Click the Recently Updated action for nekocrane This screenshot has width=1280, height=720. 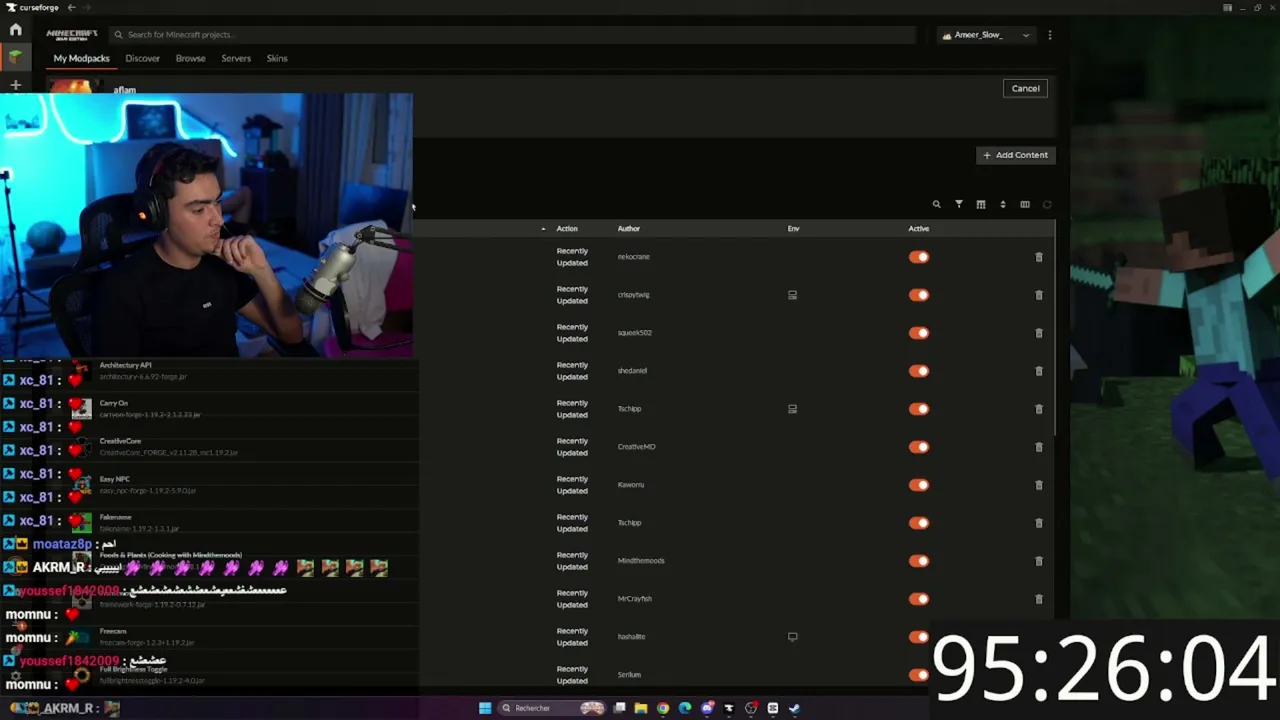pyautogui.click(x=572, y=257)
